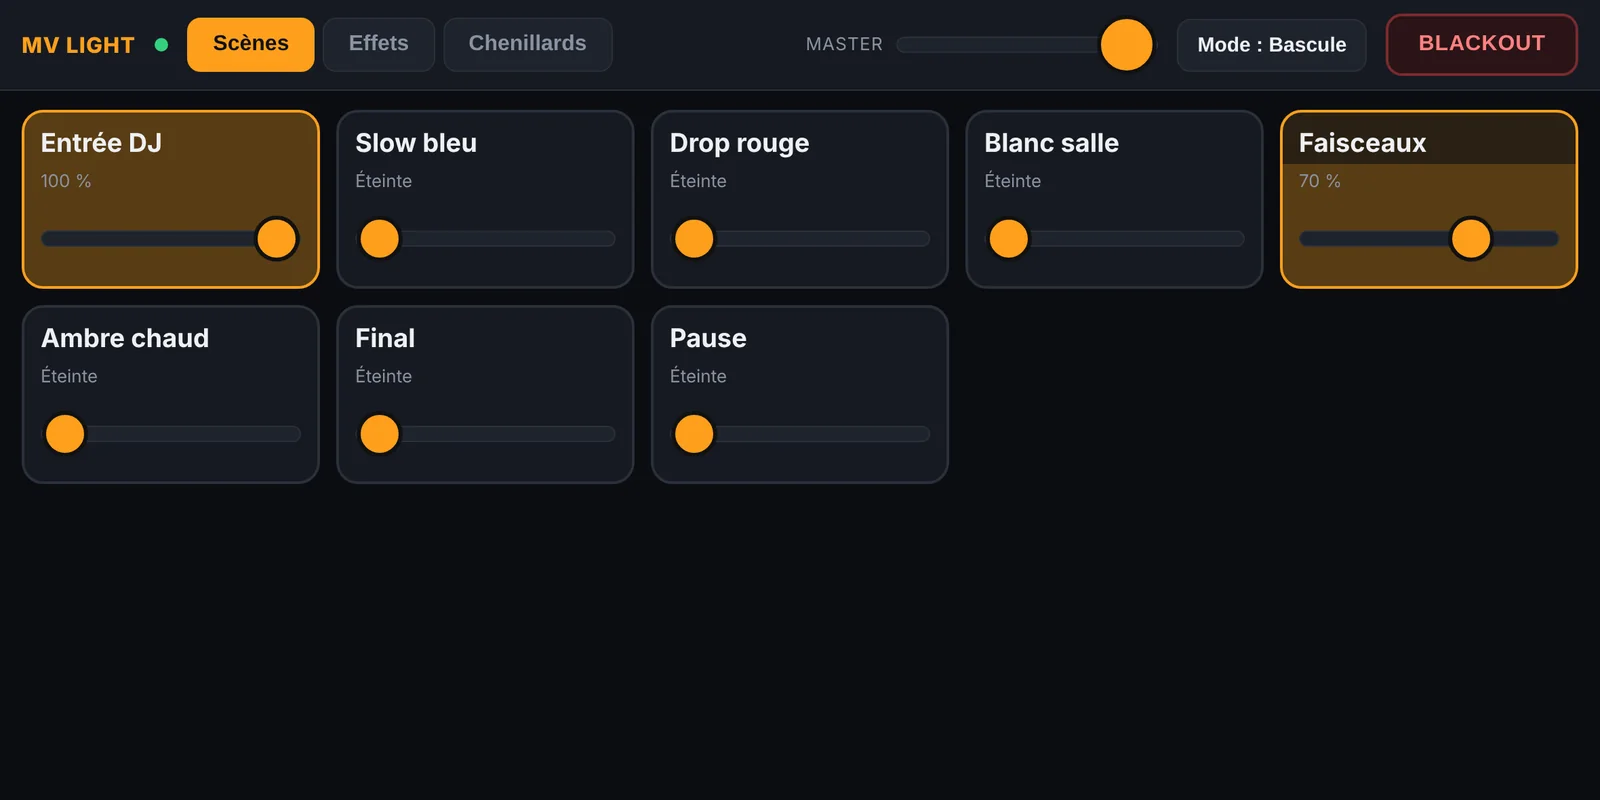The image size is (1600, 800).
Task: Click the Pause scene intensity slider
Action: coord(799,434)
